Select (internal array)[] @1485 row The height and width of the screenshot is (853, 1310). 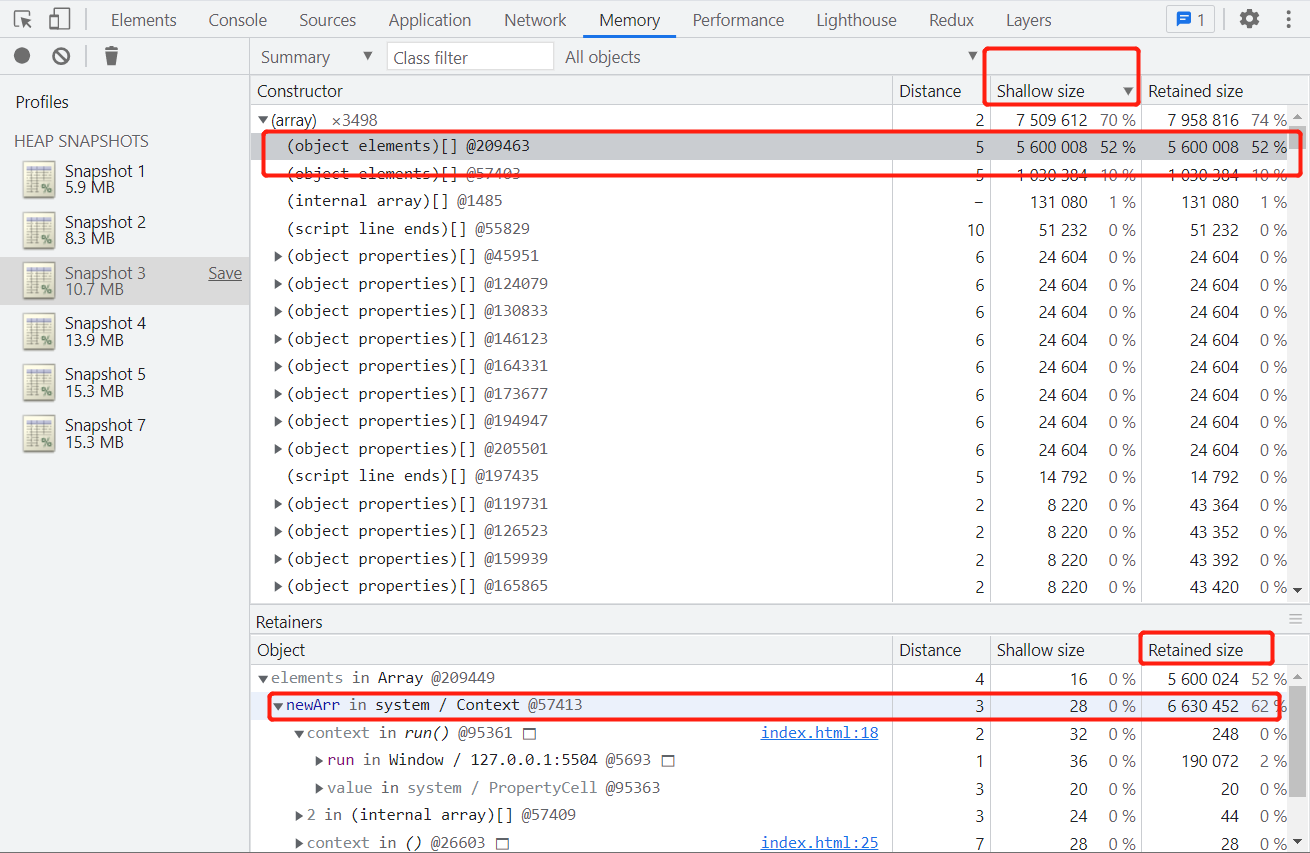pos(769,201)
